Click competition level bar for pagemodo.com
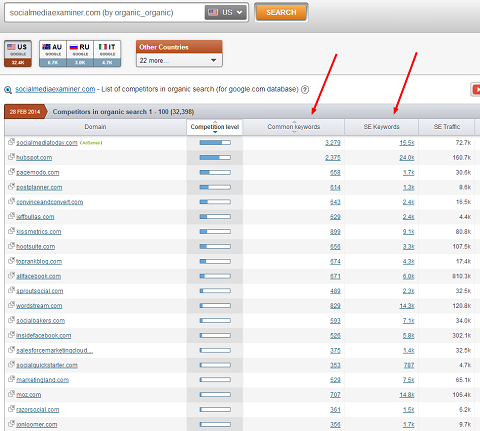The image size is (480, 431). [215, 172]
